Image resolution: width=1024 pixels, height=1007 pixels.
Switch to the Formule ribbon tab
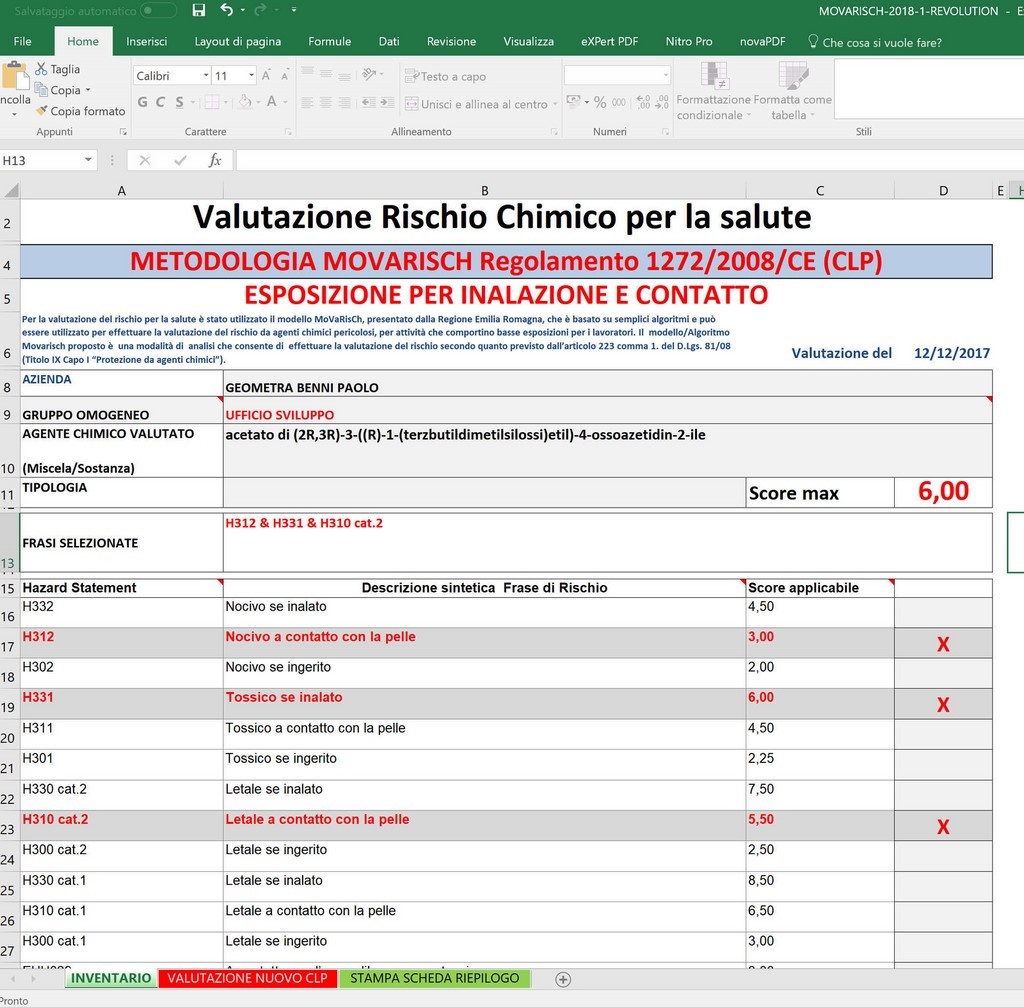[329, 41]
